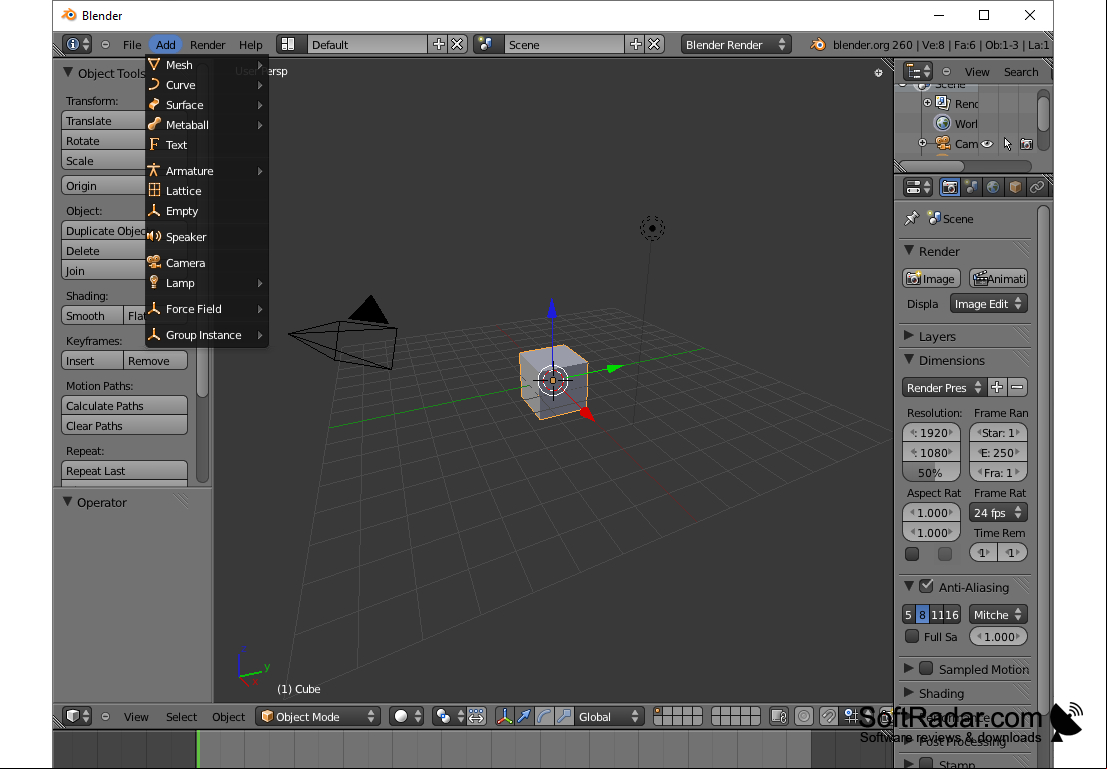Select Metaball in the Add menu
The height and width of the screenshot is (769, 1107).
(x=206, y=125)
